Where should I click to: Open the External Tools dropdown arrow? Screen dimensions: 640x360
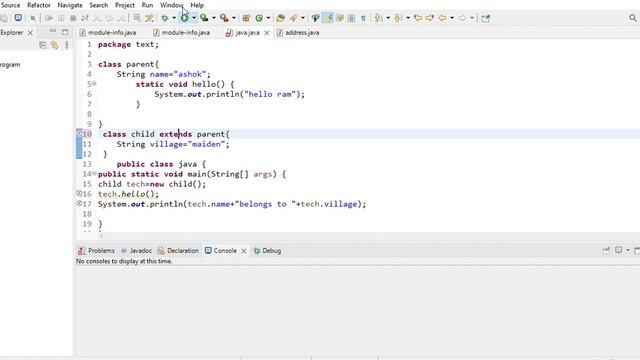[x=233, y=18]
